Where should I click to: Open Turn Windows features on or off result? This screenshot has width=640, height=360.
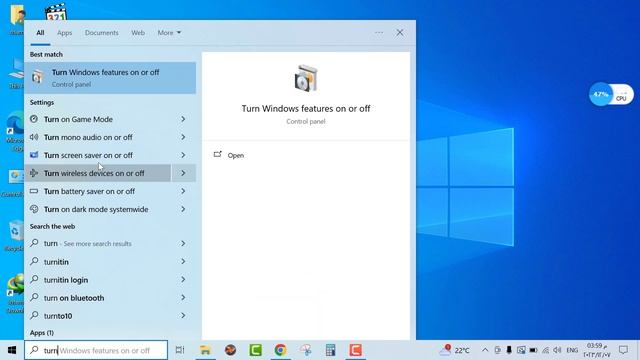(110, 78)
